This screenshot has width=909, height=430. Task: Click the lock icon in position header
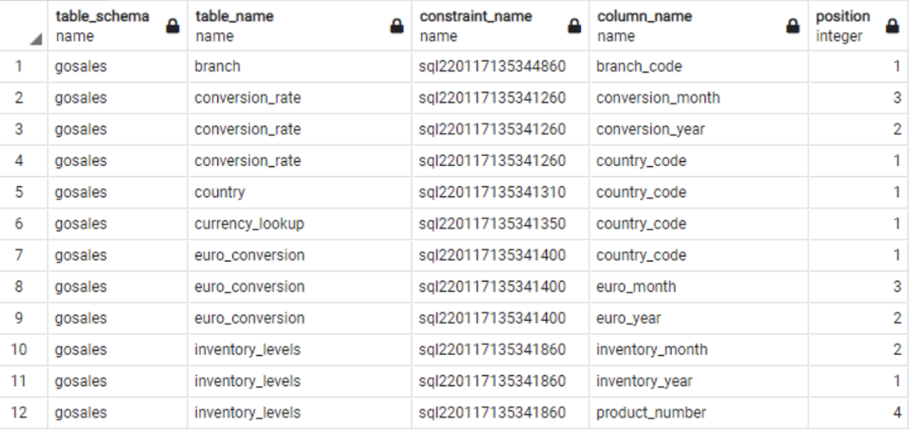click(893, 26)
